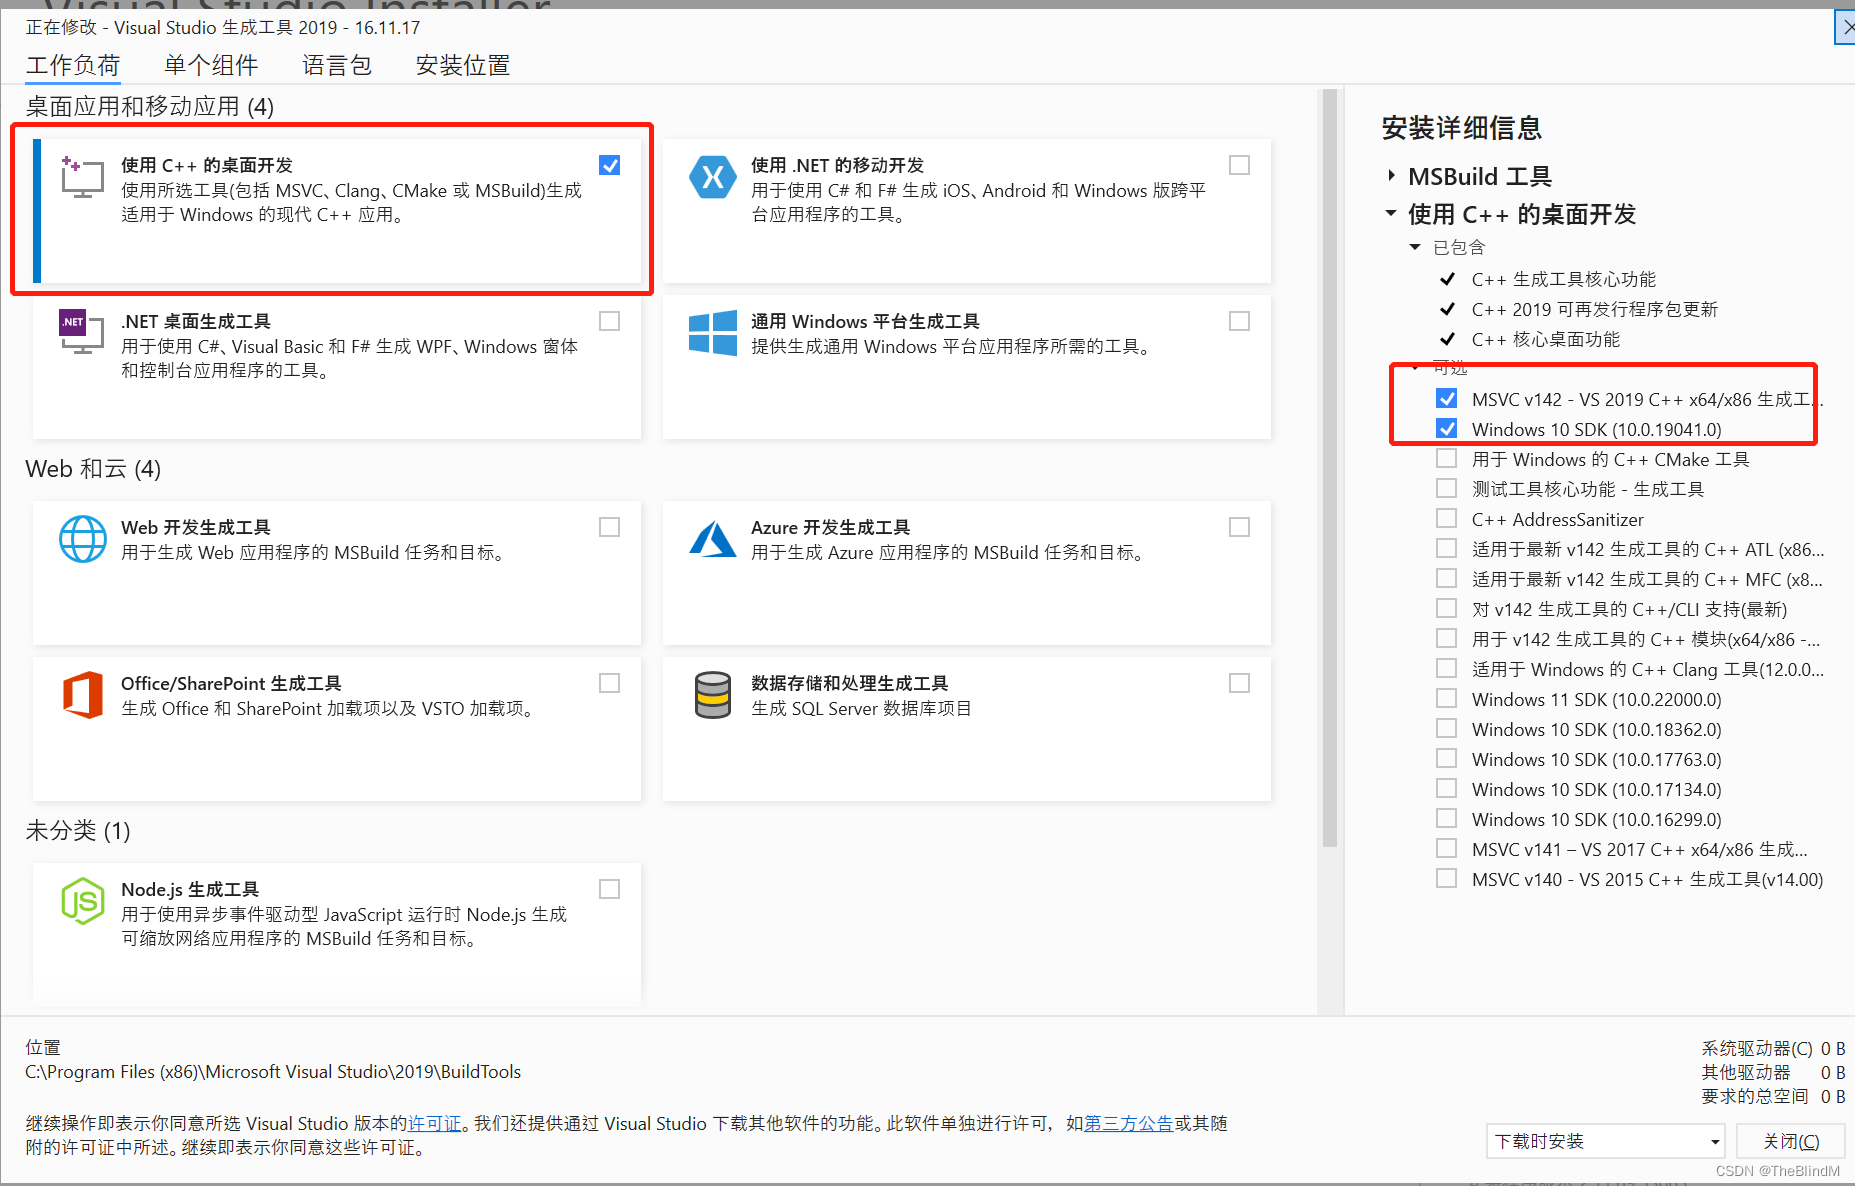Click the Xamarin .NET mobile development icon
1855x1186 pixels.
(713, 177)
